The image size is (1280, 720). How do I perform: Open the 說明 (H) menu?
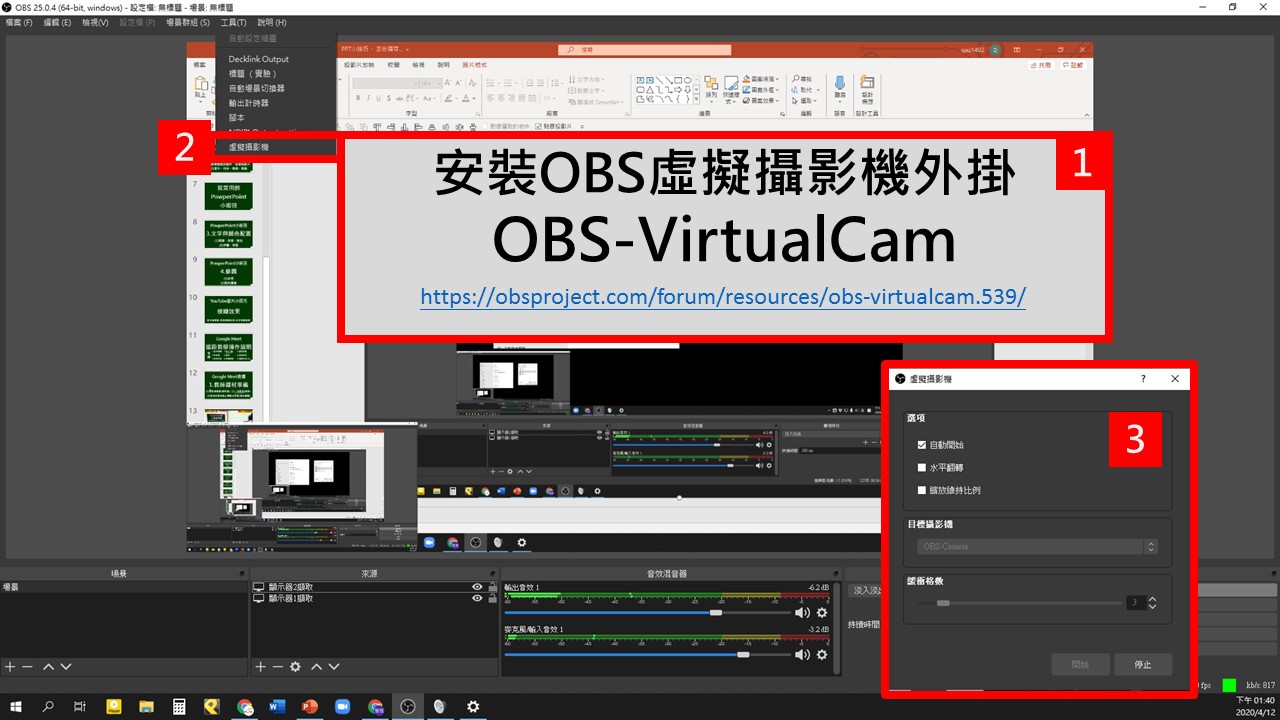pyautogui.click(x=272, y=22)
